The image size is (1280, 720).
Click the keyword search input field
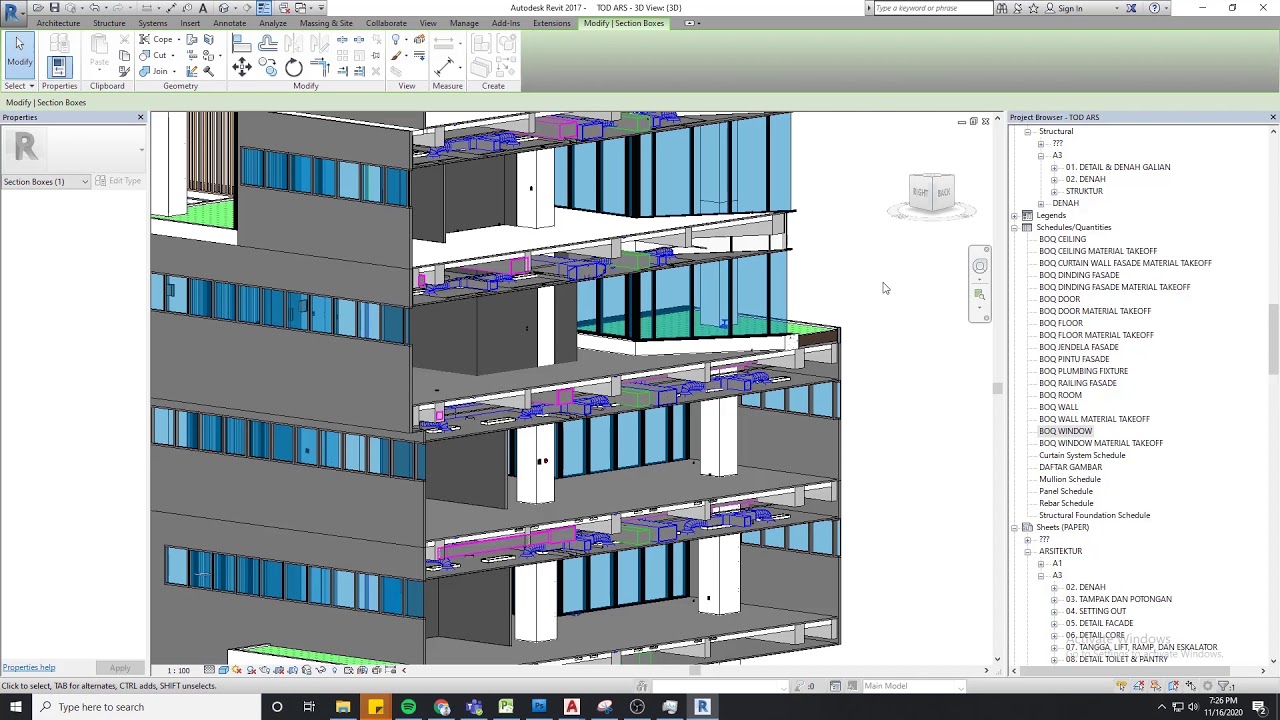click(933, 8)
